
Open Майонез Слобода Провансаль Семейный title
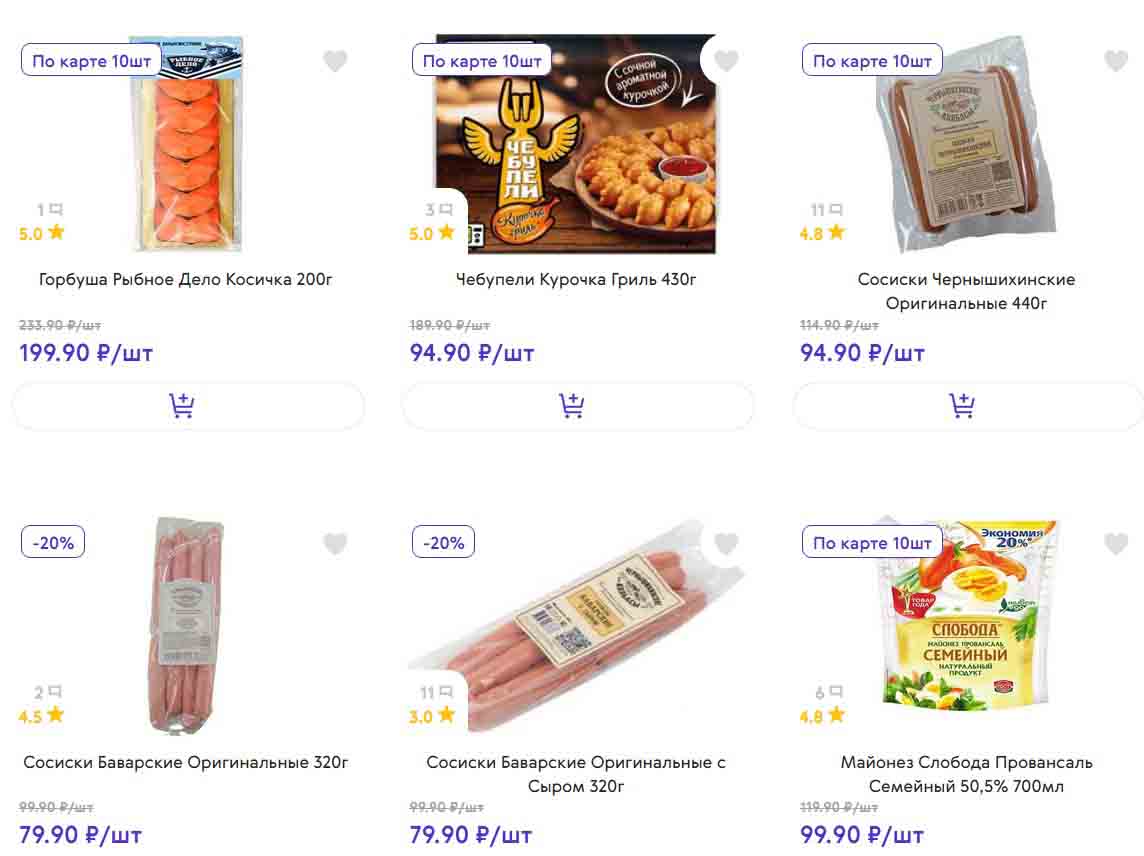[x=966, y=774]
